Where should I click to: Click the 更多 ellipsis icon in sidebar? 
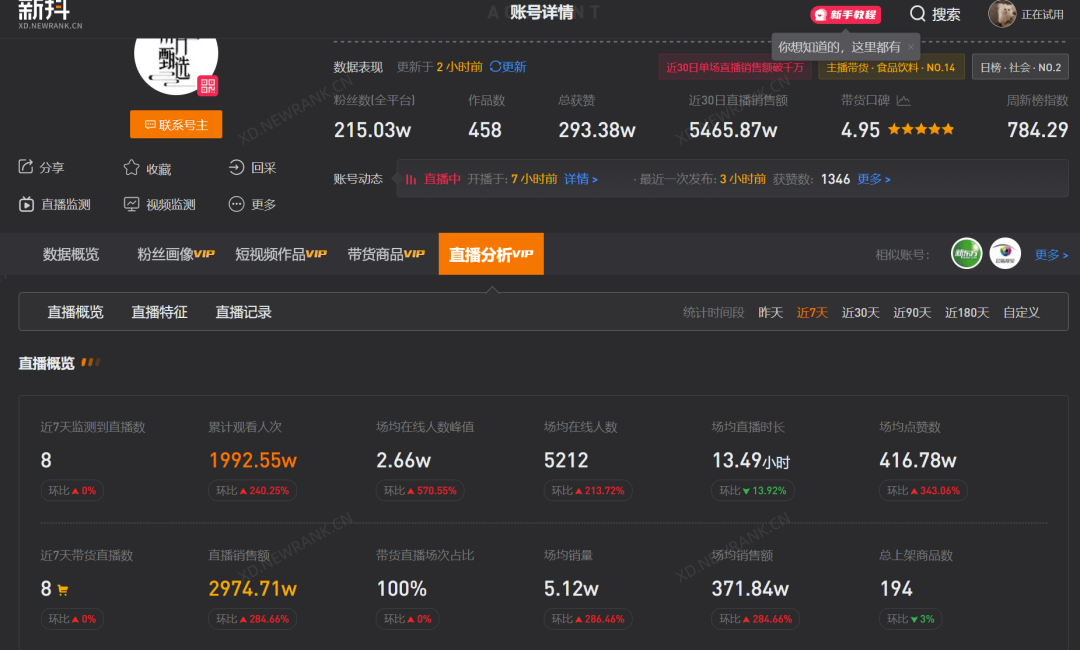tap(236, 204)
